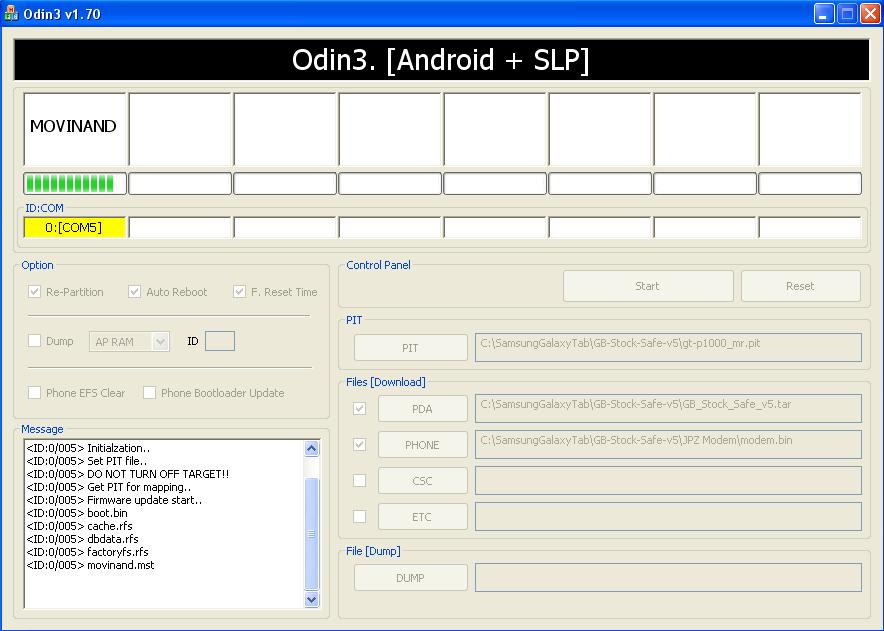Maximize the Odin3 window
Image resolution: width=884 pixels, height=631 pixels.
click(847, 14)
